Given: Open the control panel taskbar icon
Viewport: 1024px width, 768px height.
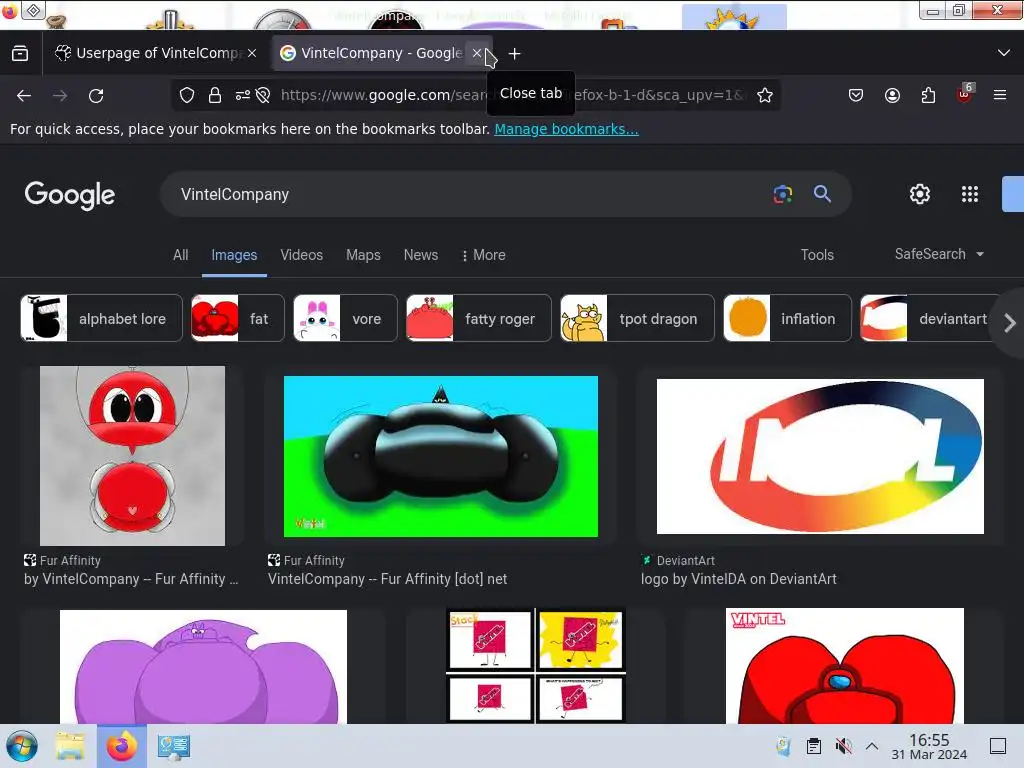Looking at the screenshot, I should tap(173, 746).
